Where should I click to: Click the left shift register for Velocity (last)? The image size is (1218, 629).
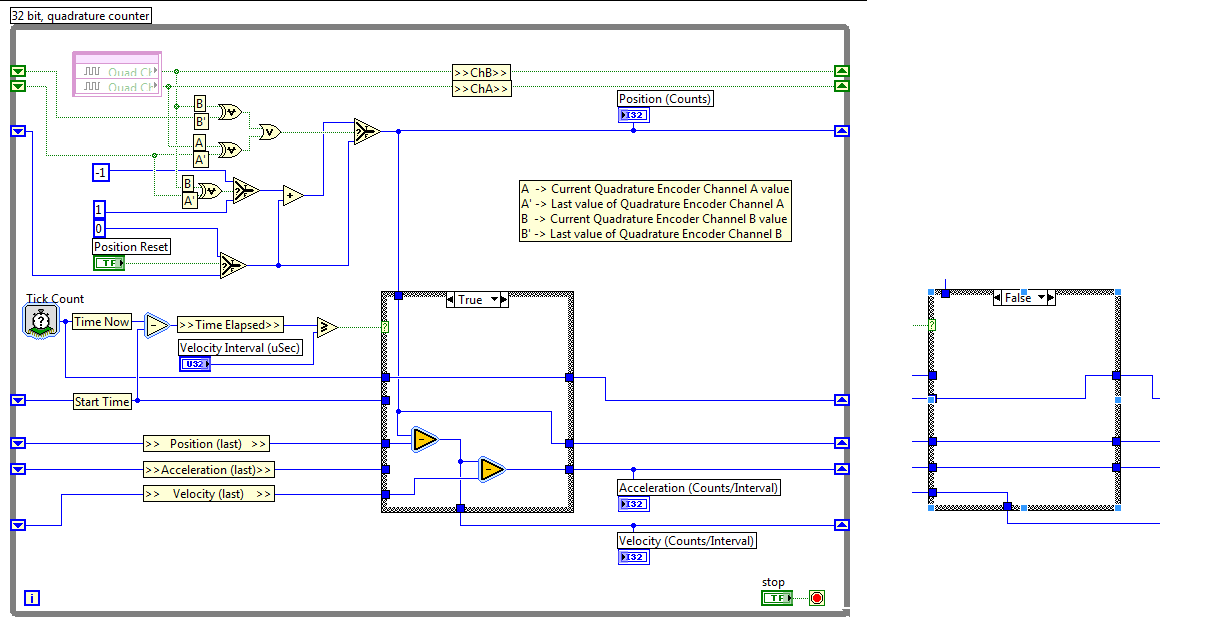[x=17, y=524]
